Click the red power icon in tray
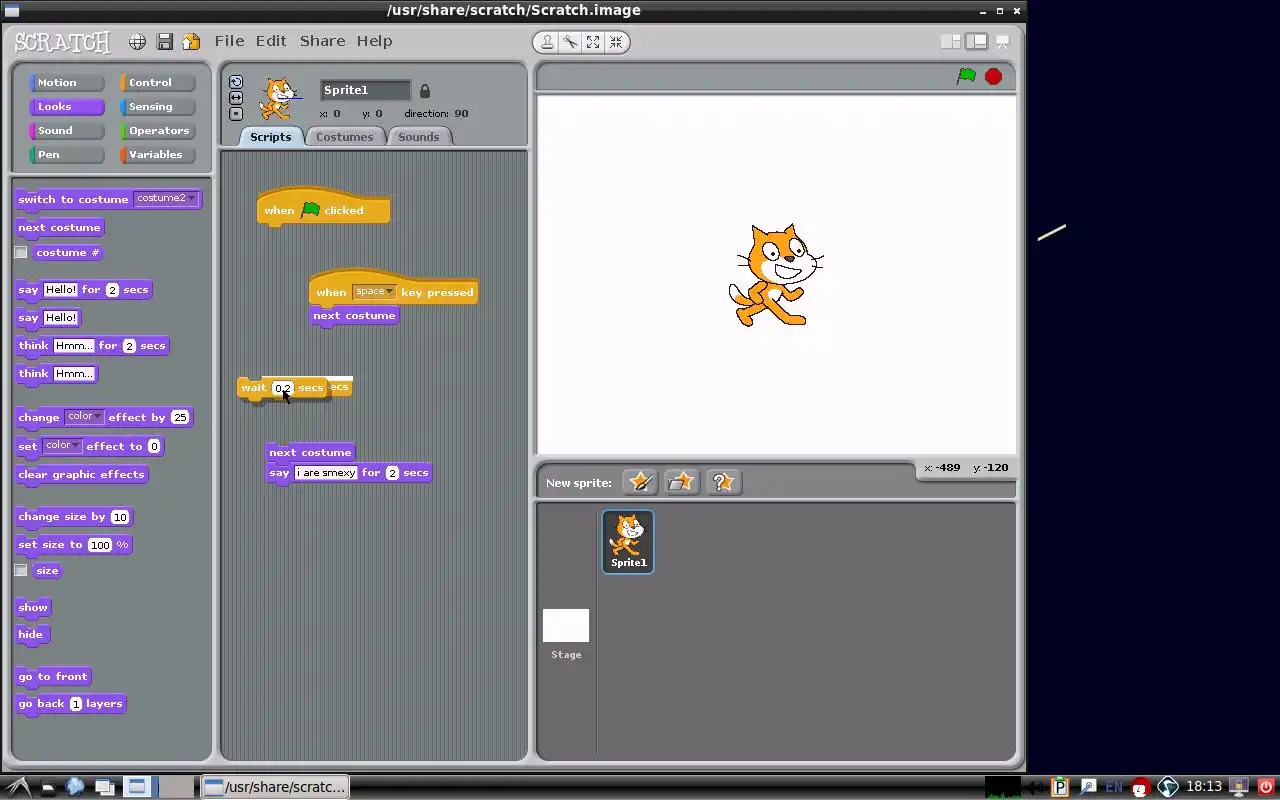Viewport: 1280px width, 800px height. coord(1266,787)
